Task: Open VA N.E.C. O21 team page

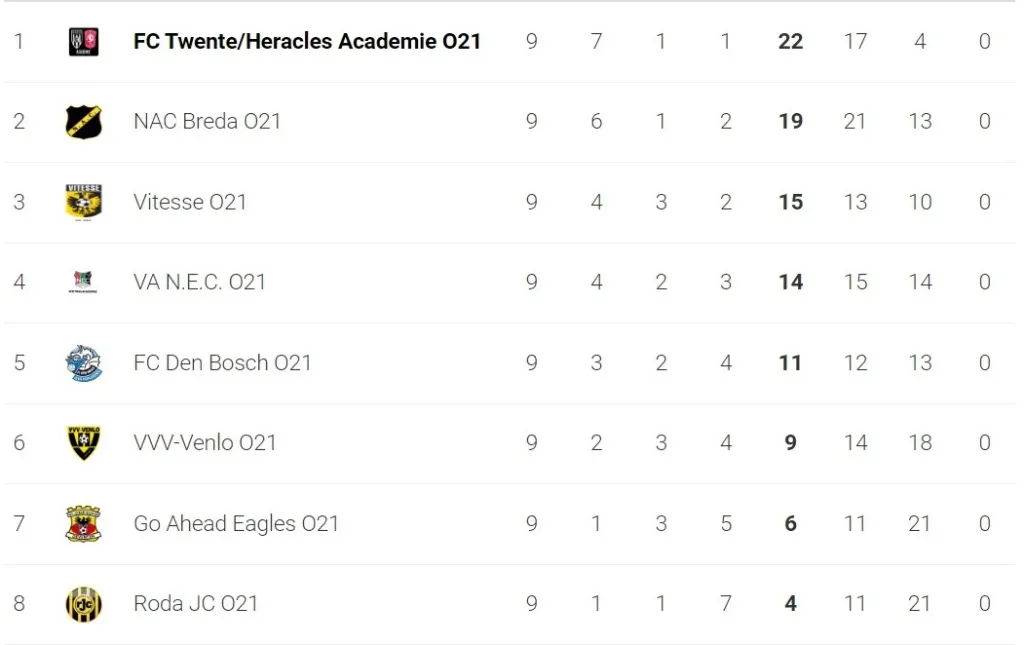Action: pyautogui.click(x=200, y=282)
